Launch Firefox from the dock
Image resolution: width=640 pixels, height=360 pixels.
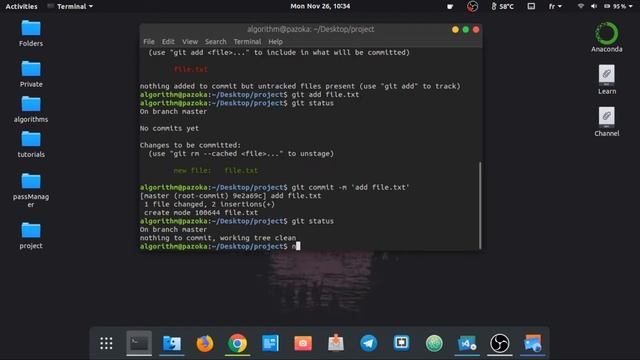click(x=204, y=343)
